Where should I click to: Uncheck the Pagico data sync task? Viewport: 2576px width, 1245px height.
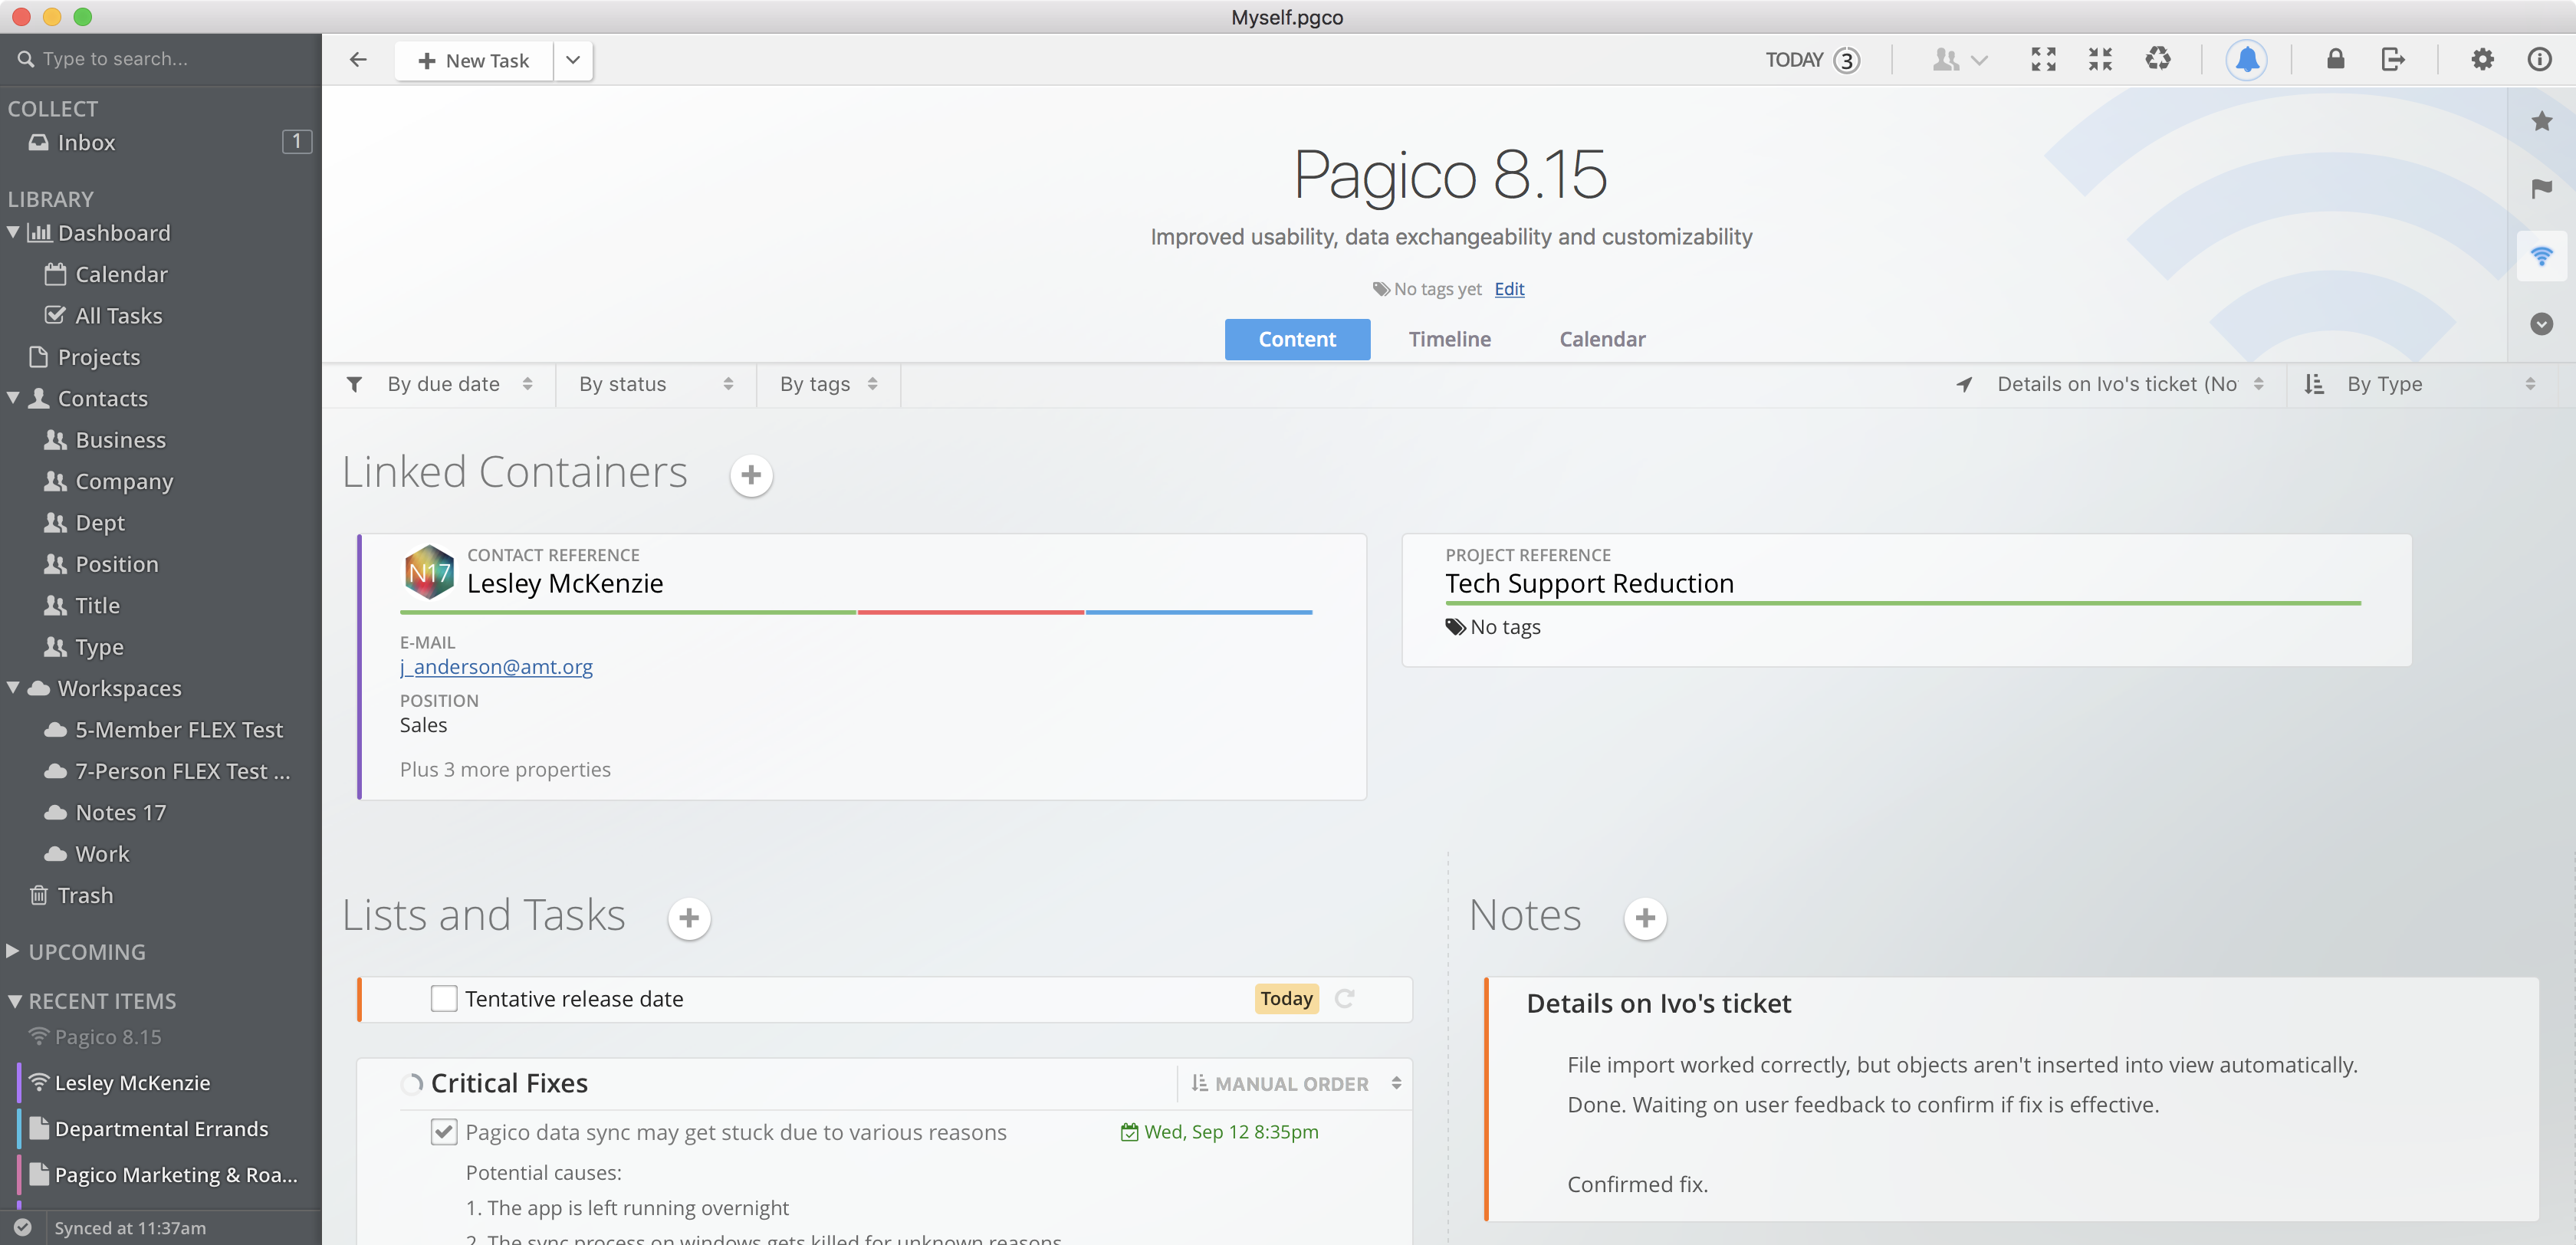pyautogui.click(x=444, y=1132)
